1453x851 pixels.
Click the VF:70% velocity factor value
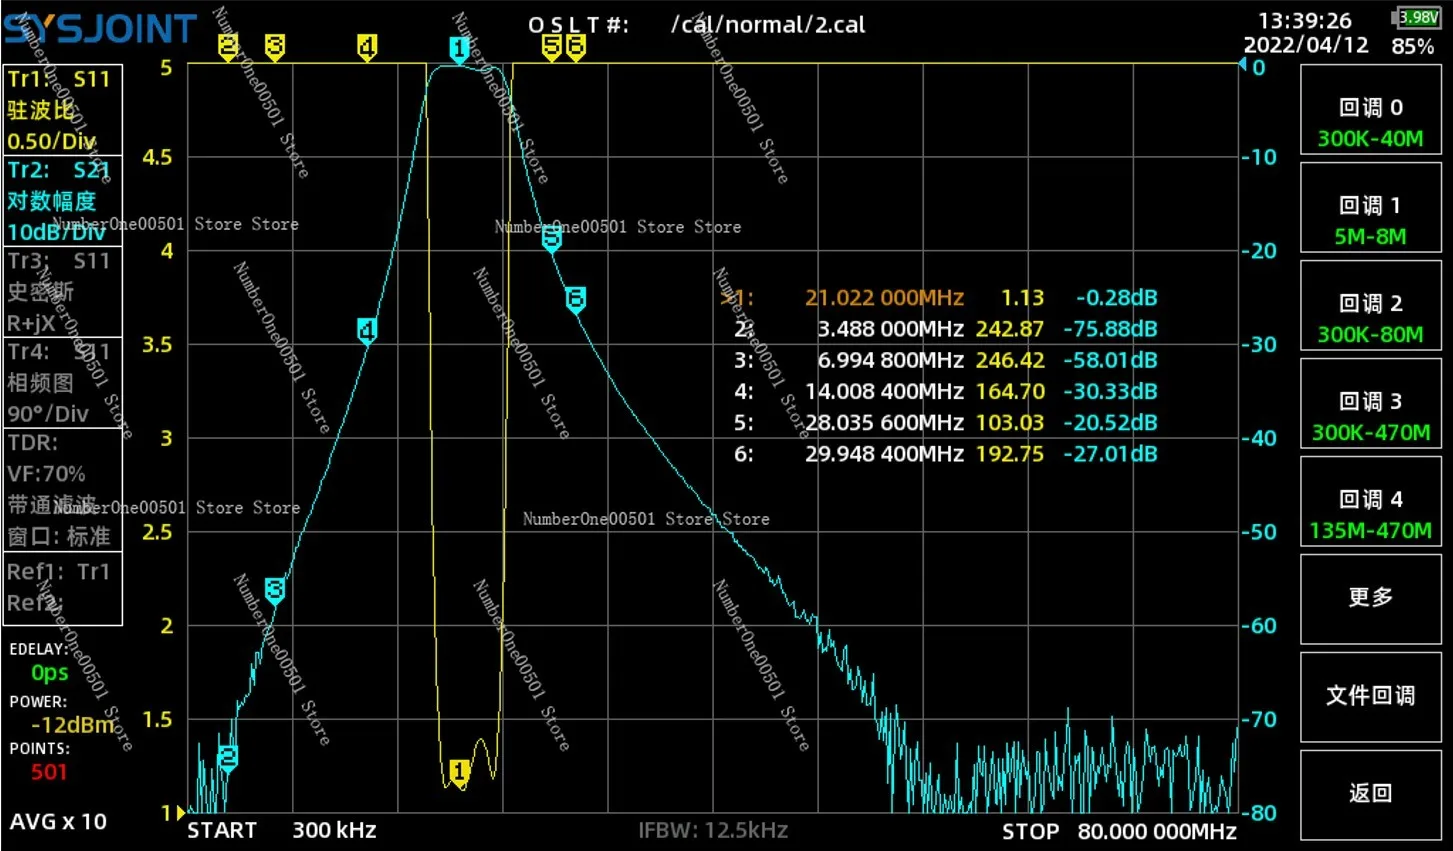tap(46, 474)
